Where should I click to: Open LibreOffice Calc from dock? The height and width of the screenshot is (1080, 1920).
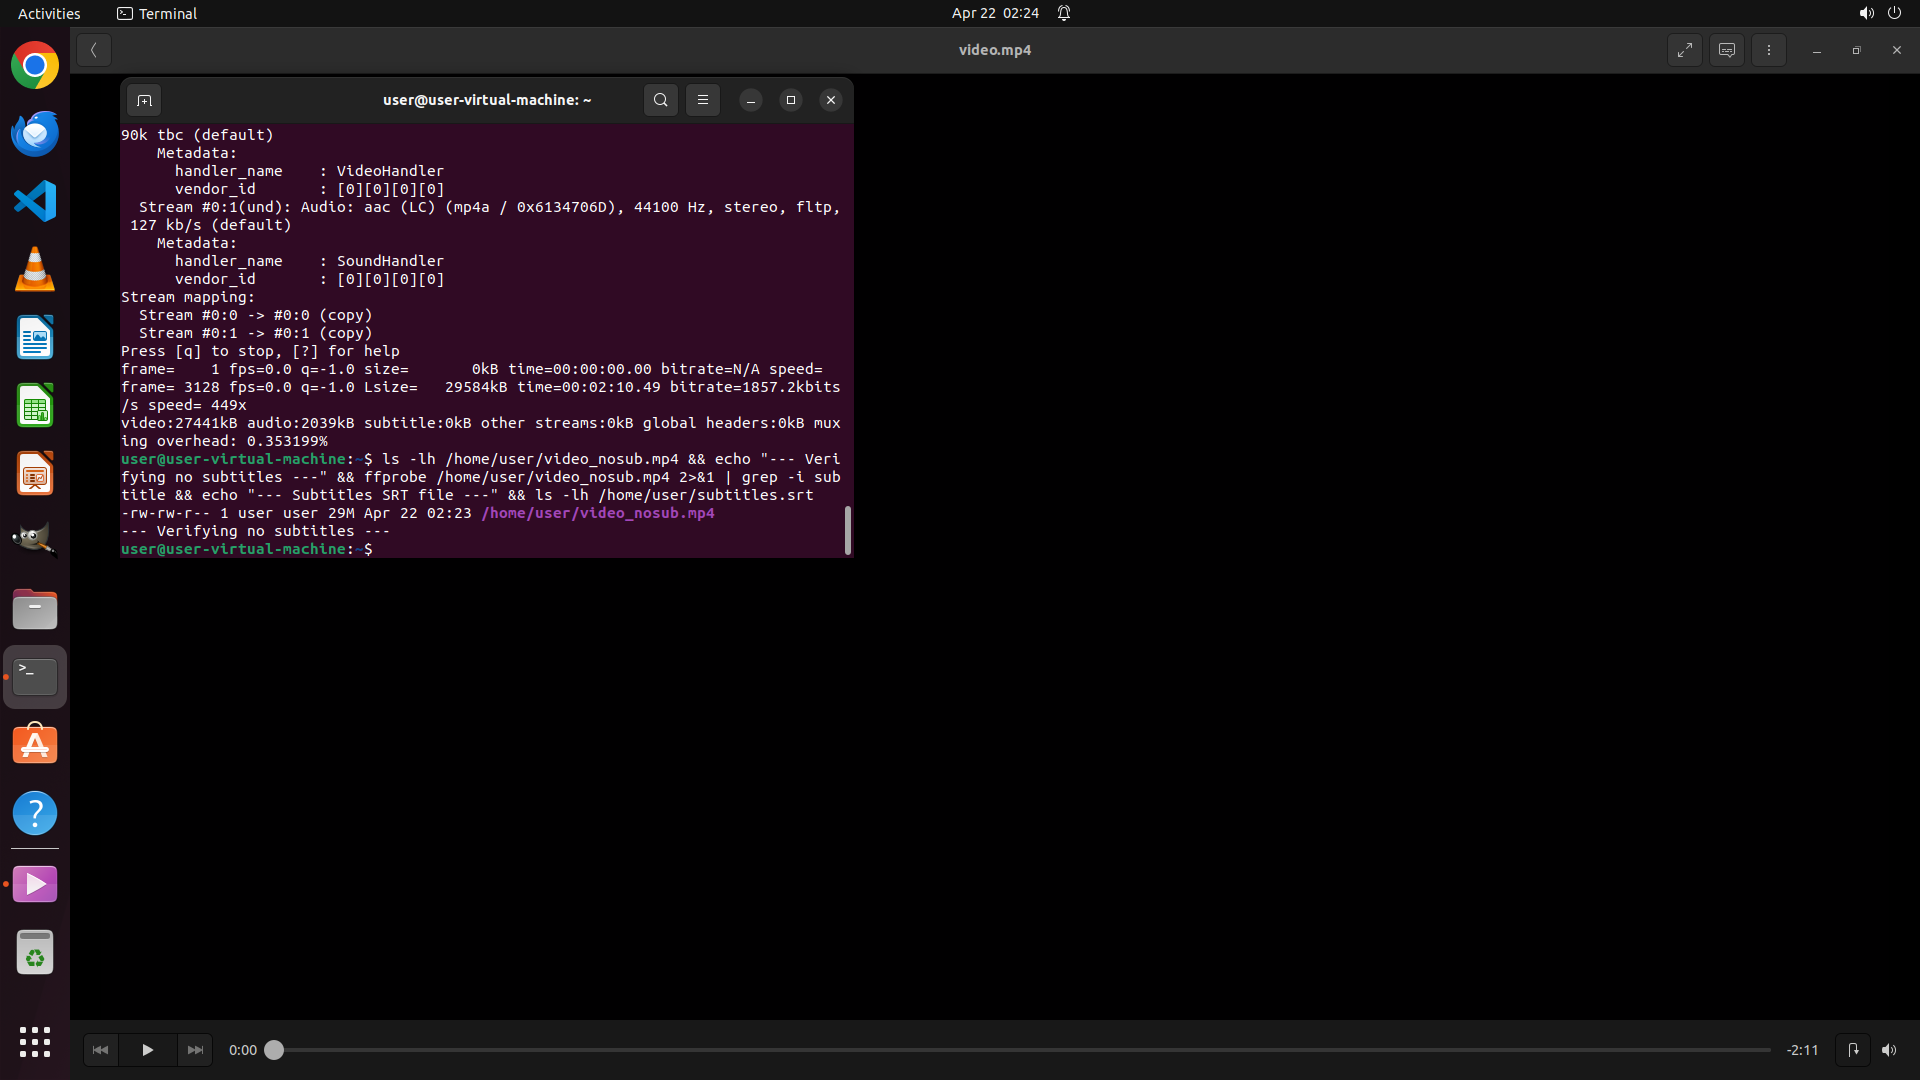click(x=35, y=405)
